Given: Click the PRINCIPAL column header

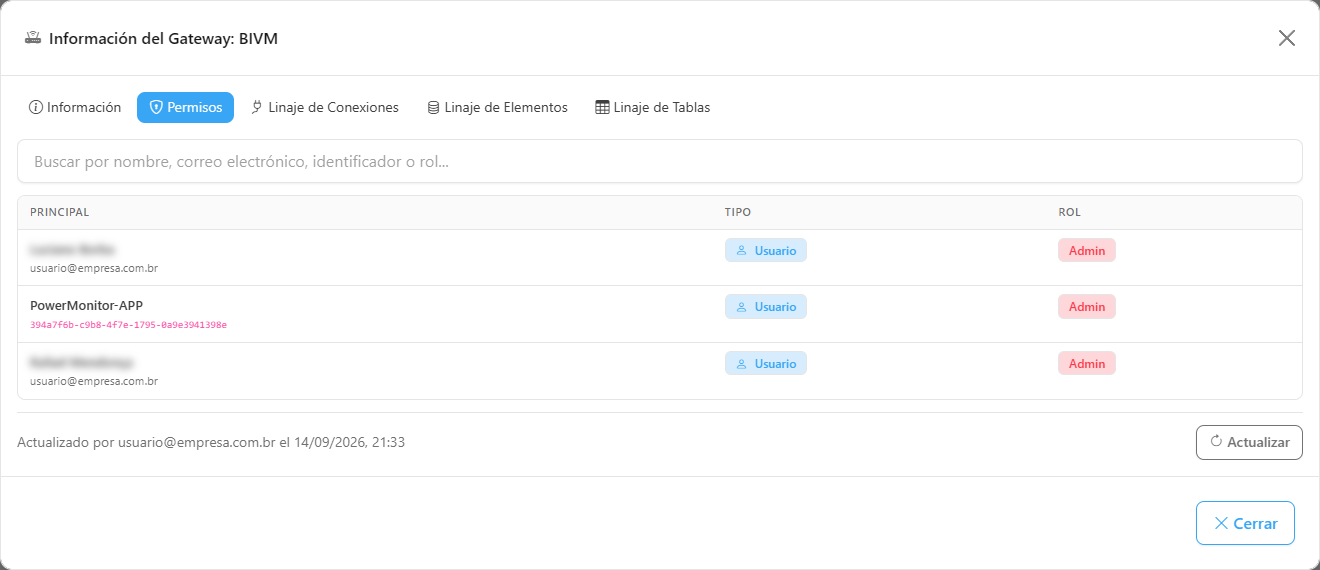Looking at the screenshot, I should click(x=60, y=212).
